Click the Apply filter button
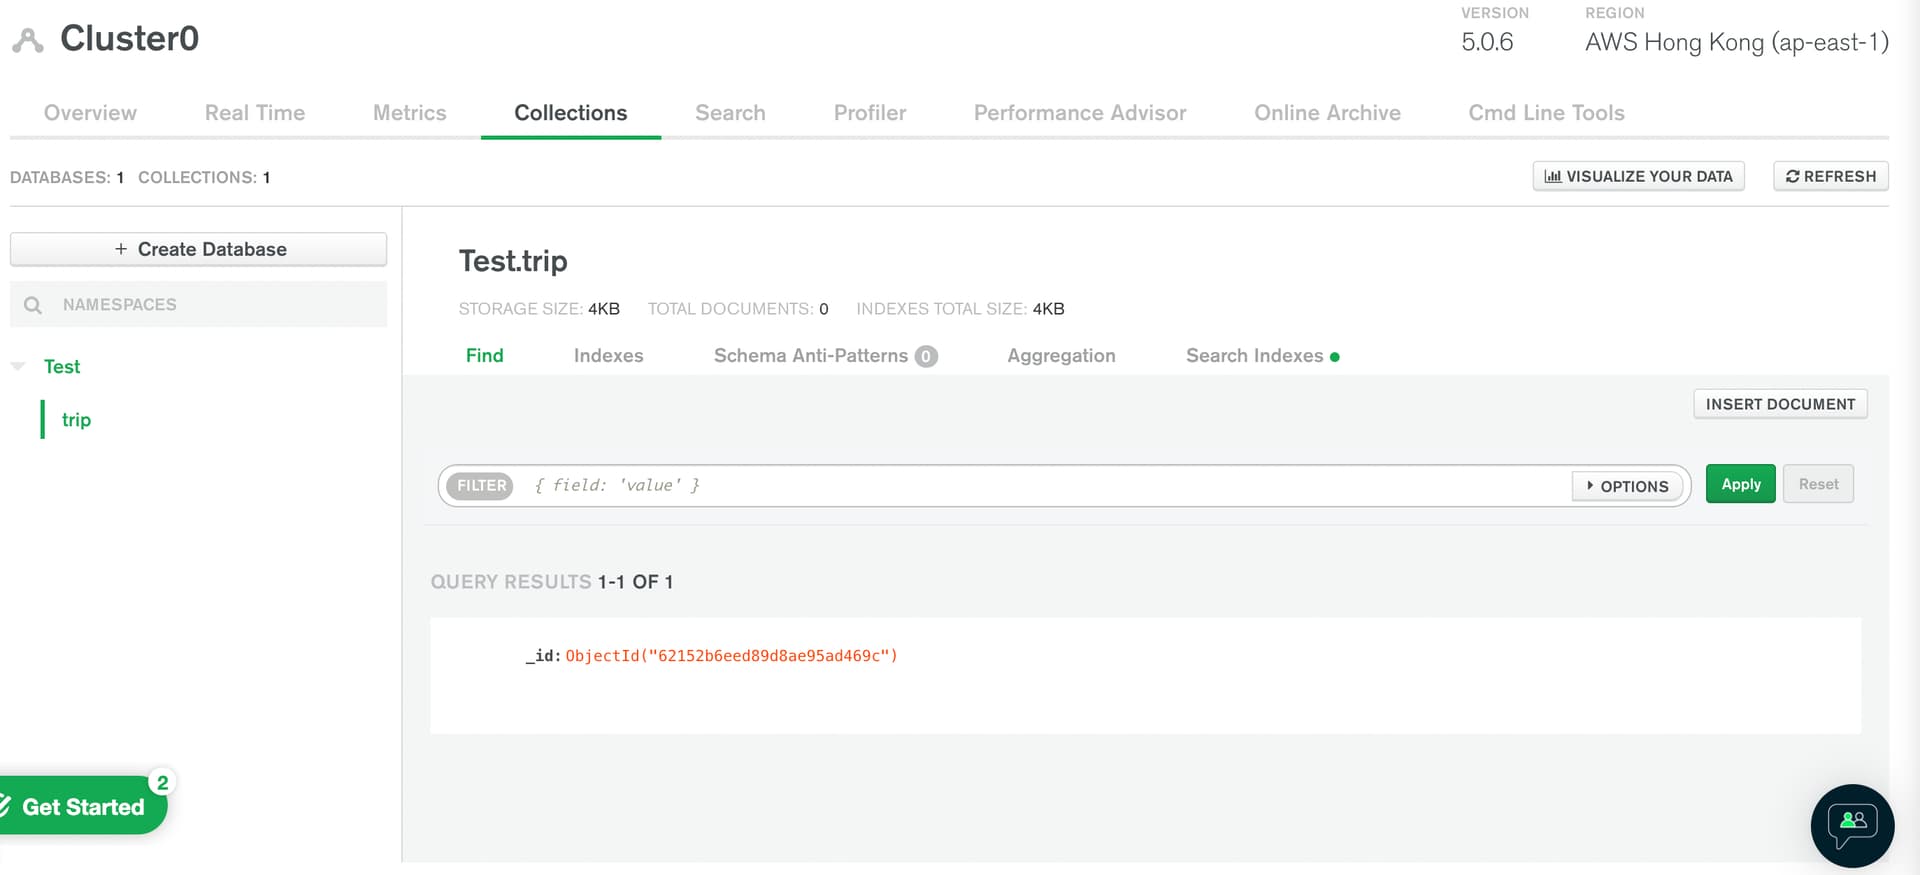1920x875 pixels. [1740, 484]
